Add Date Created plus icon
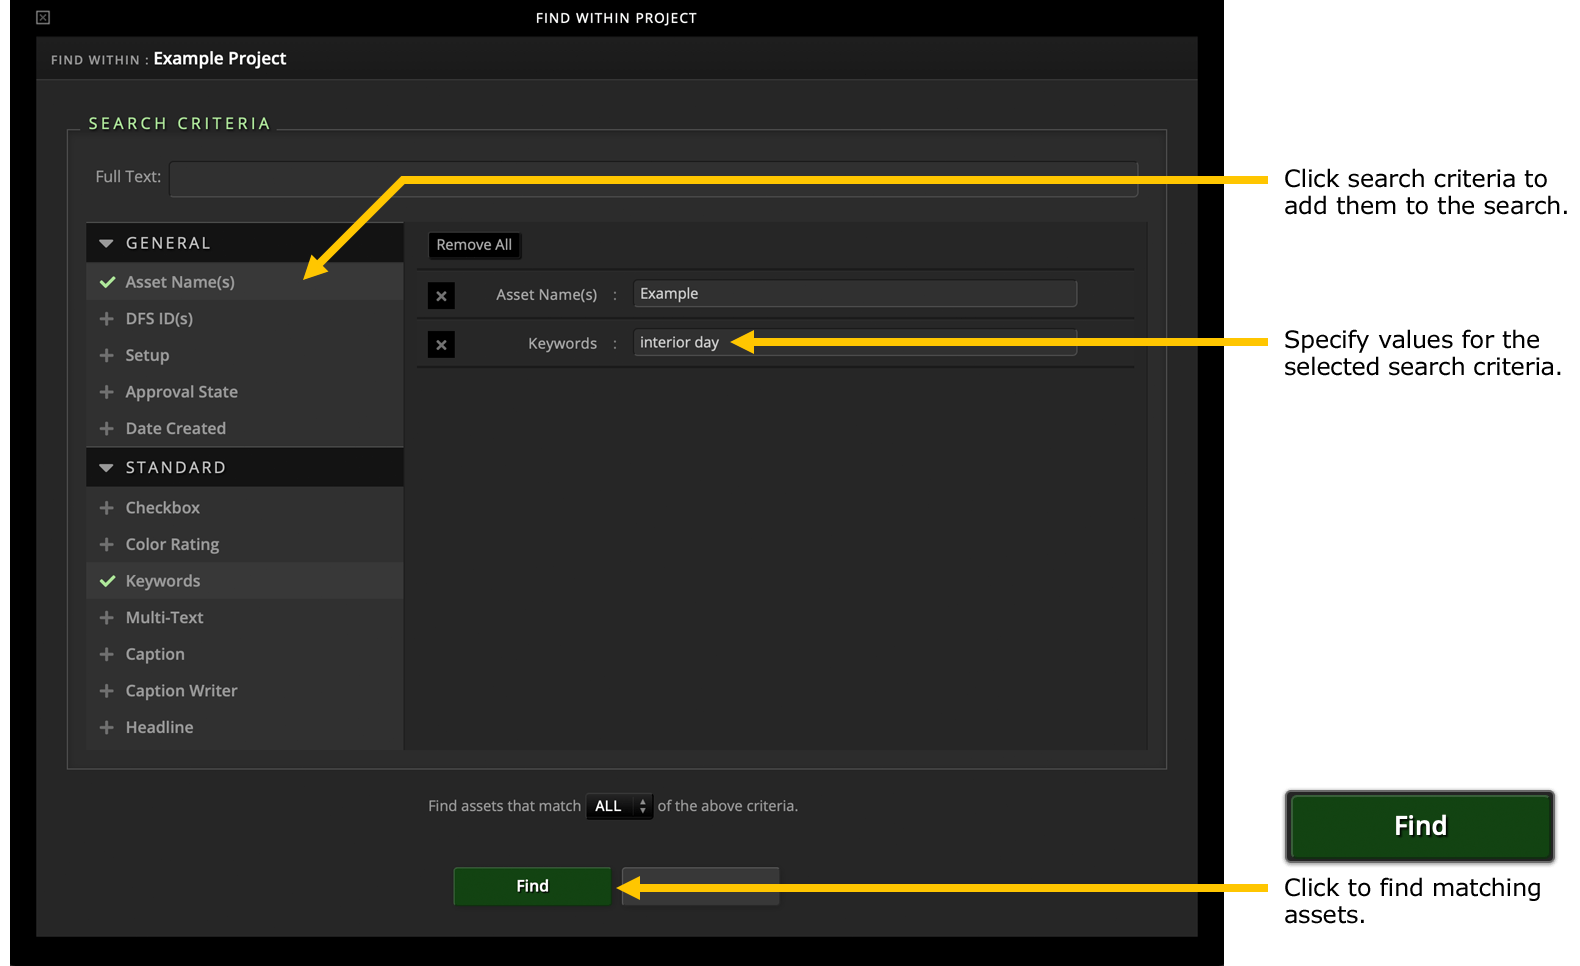This screenshot has height=966, width=1580. coord(107,428)
